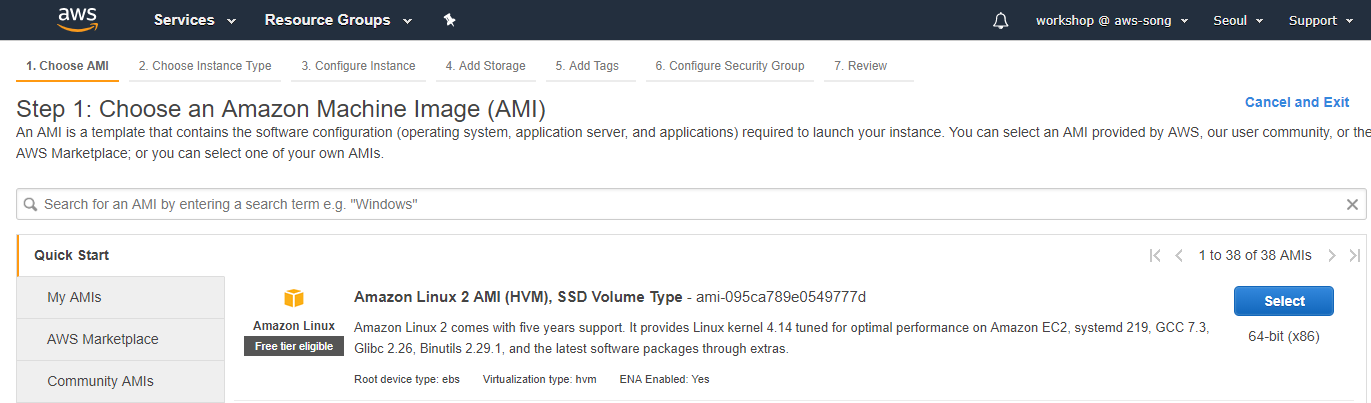1371x403 pixels.
Task: Click the Amazon Linux label under the icon
Action: tap(294, 326)
